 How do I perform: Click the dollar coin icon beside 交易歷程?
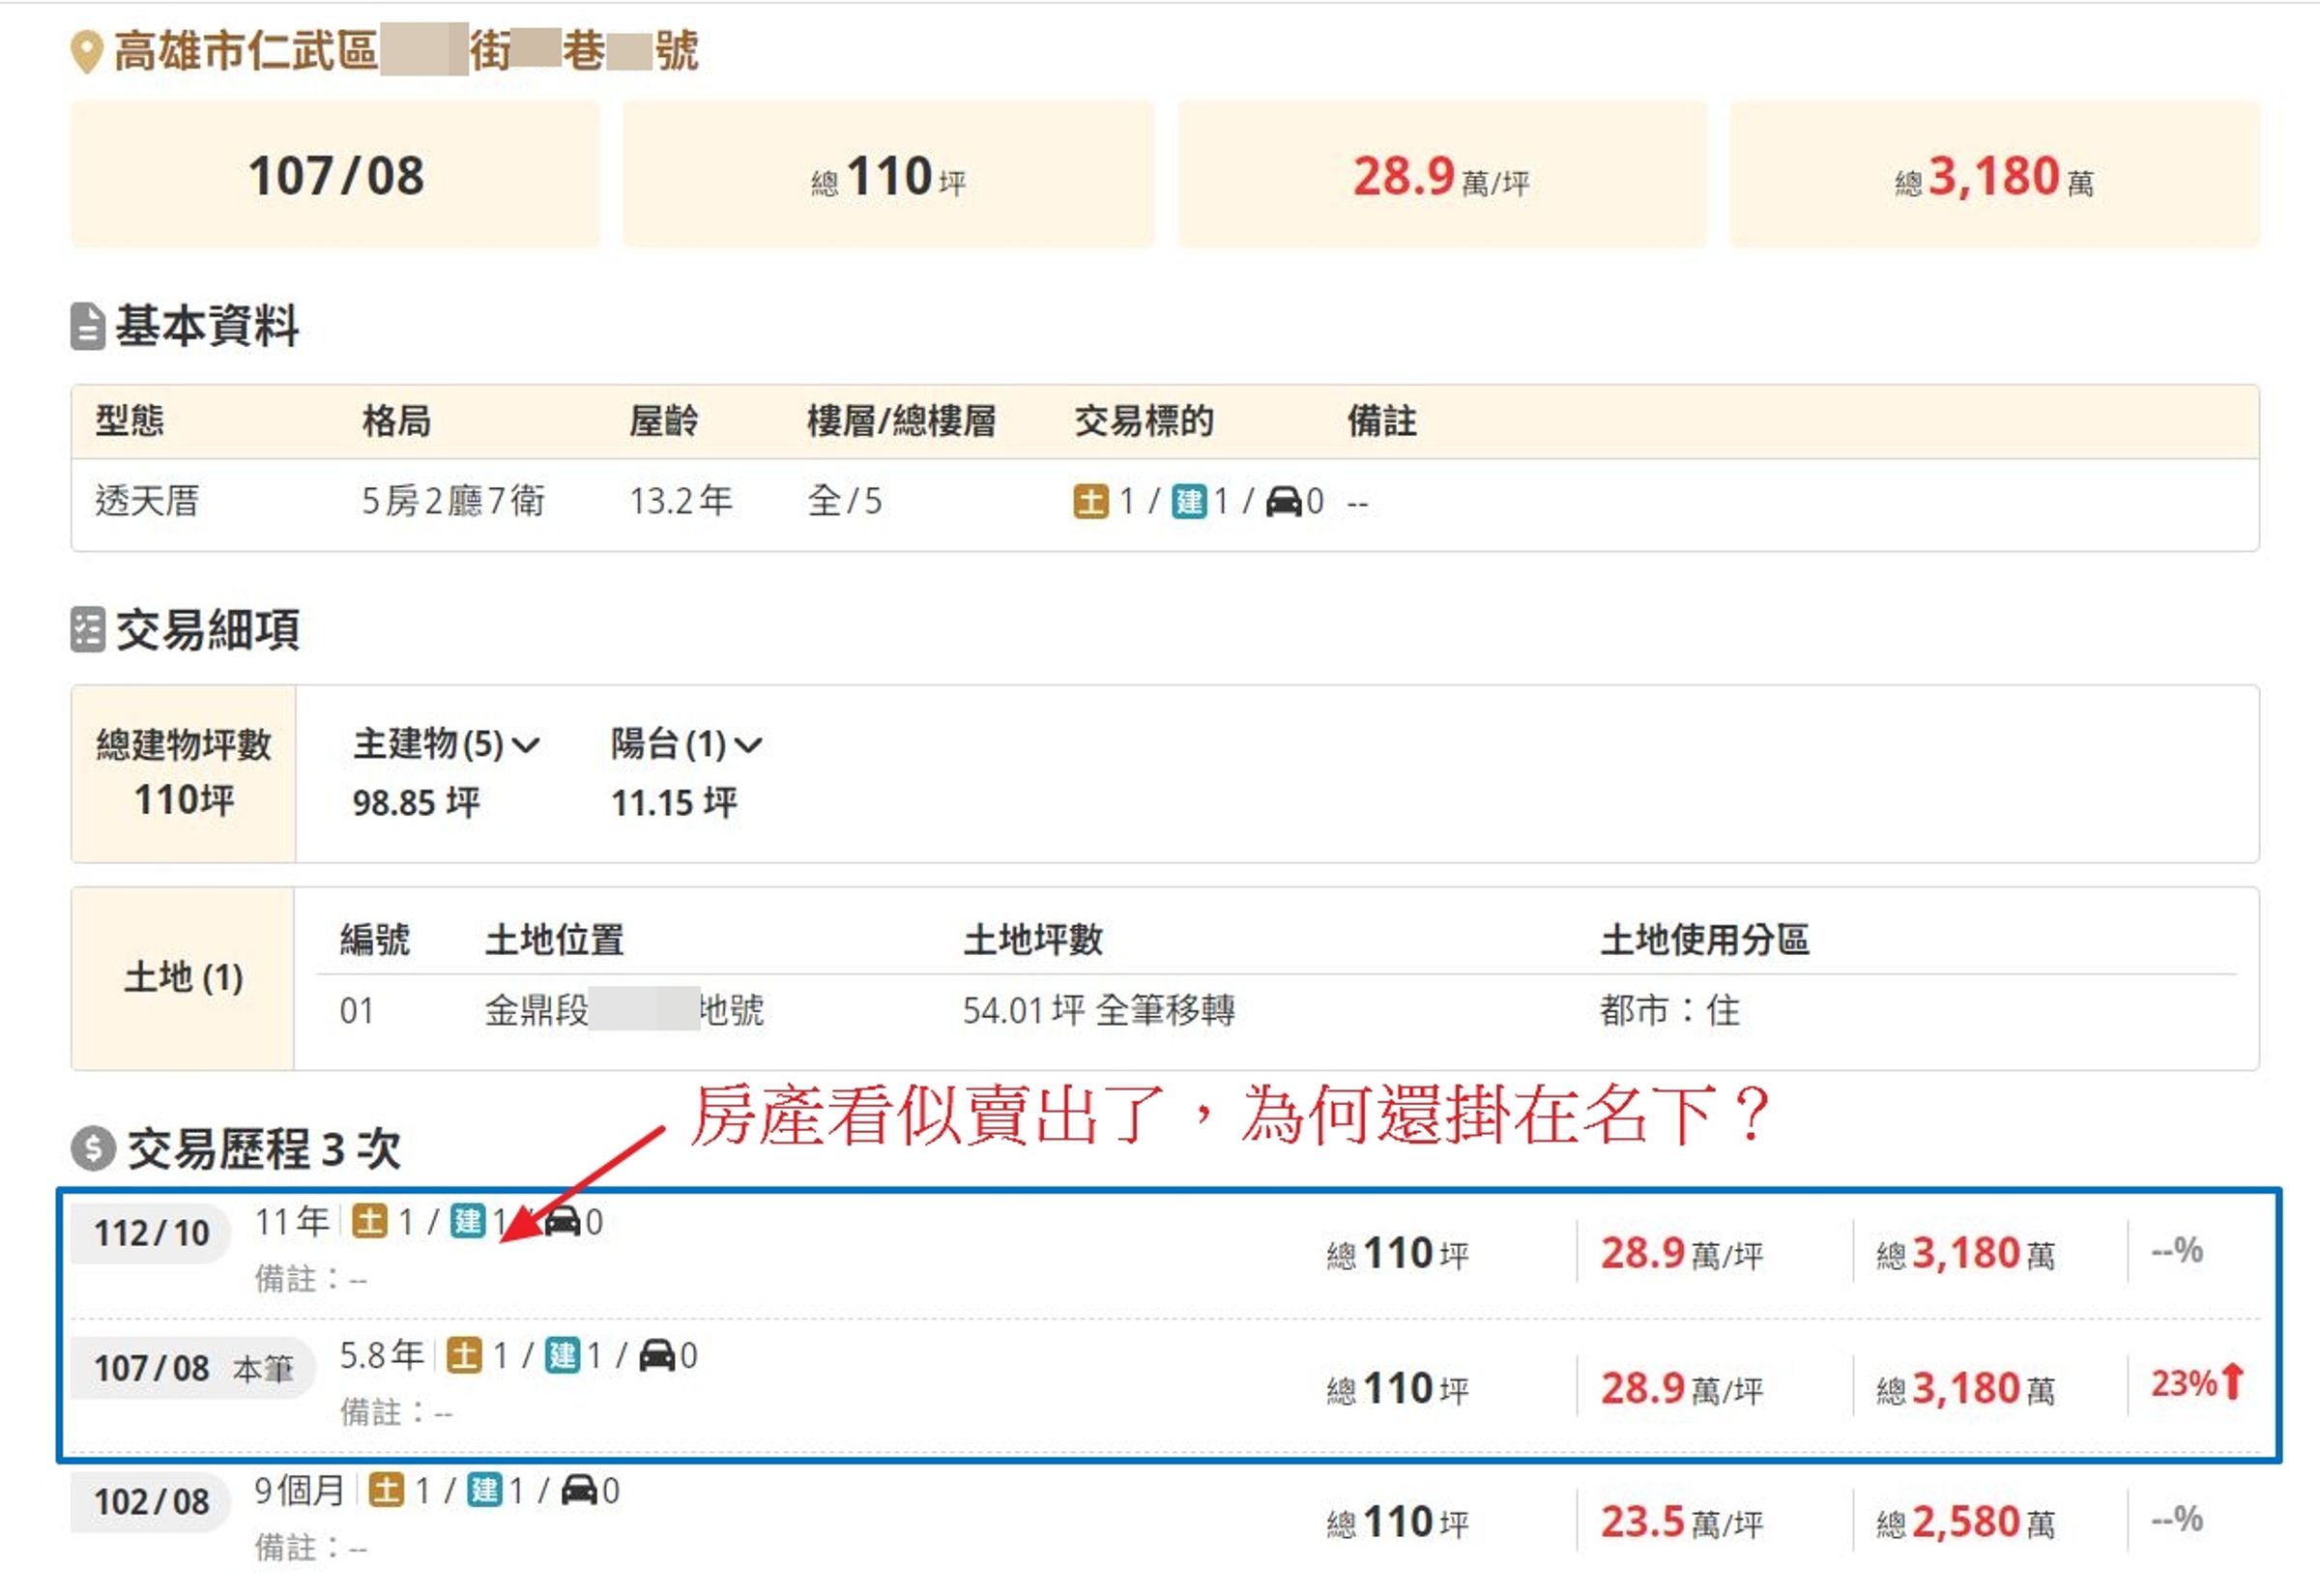93,1148
